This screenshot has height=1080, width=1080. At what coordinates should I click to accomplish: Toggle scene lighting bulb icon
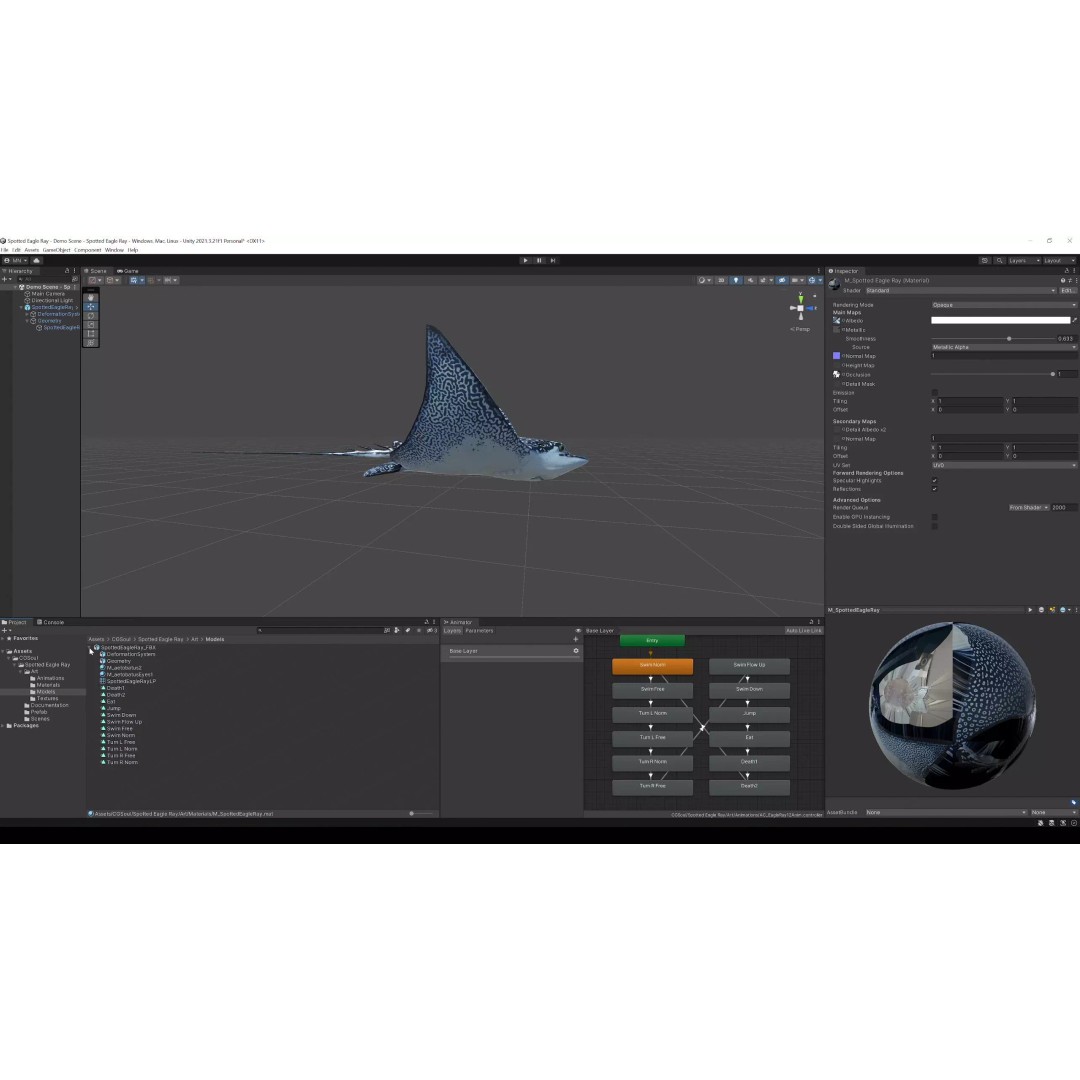[x=736, y=280]
